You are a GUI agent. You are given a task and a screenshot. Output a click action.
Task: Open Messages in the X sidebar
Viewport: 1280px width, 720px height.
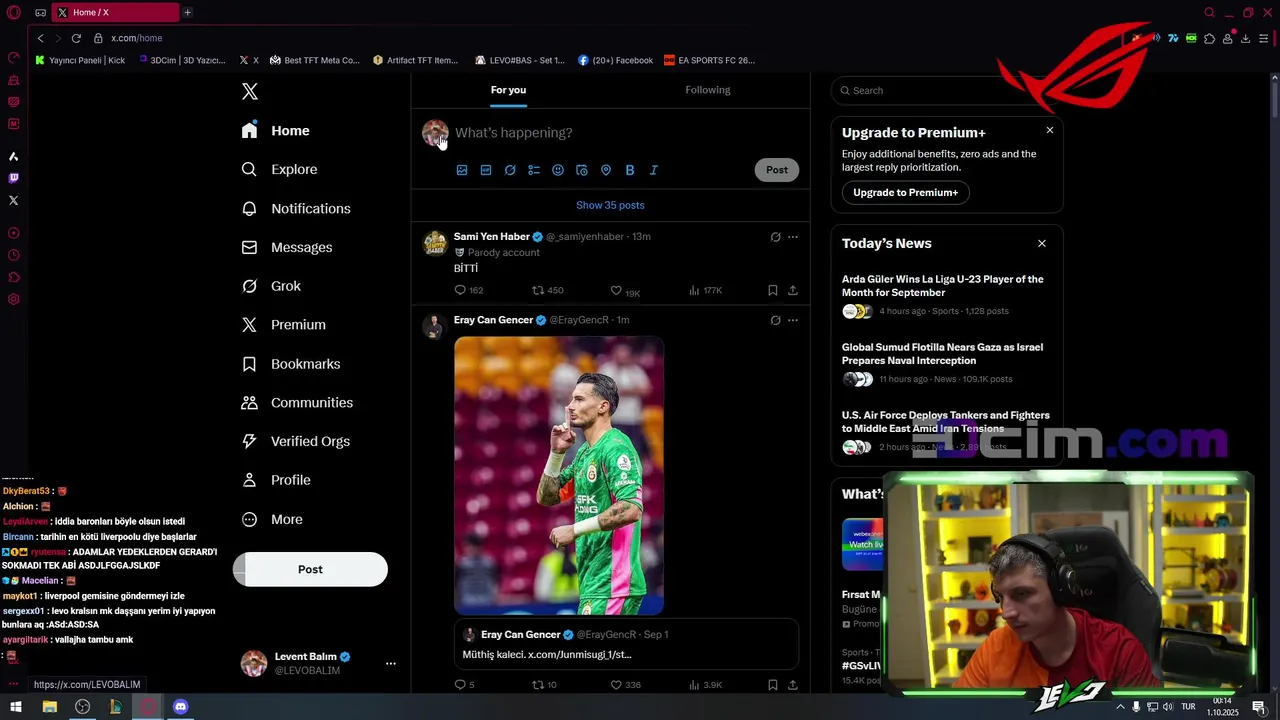point(287,248)
